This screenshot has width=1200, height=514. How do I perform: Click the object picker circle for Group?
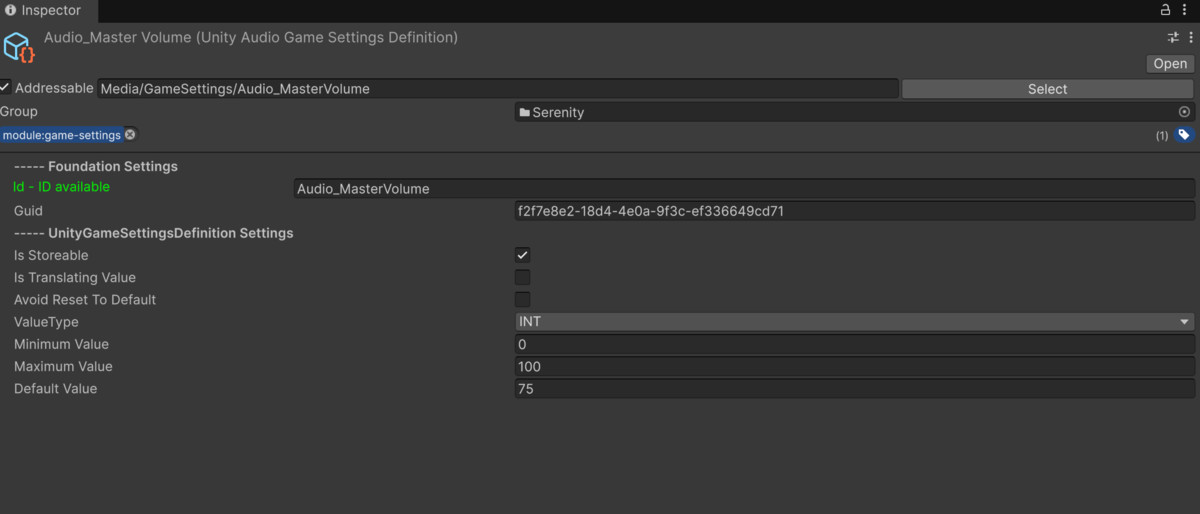click(x=1185, y=112)
